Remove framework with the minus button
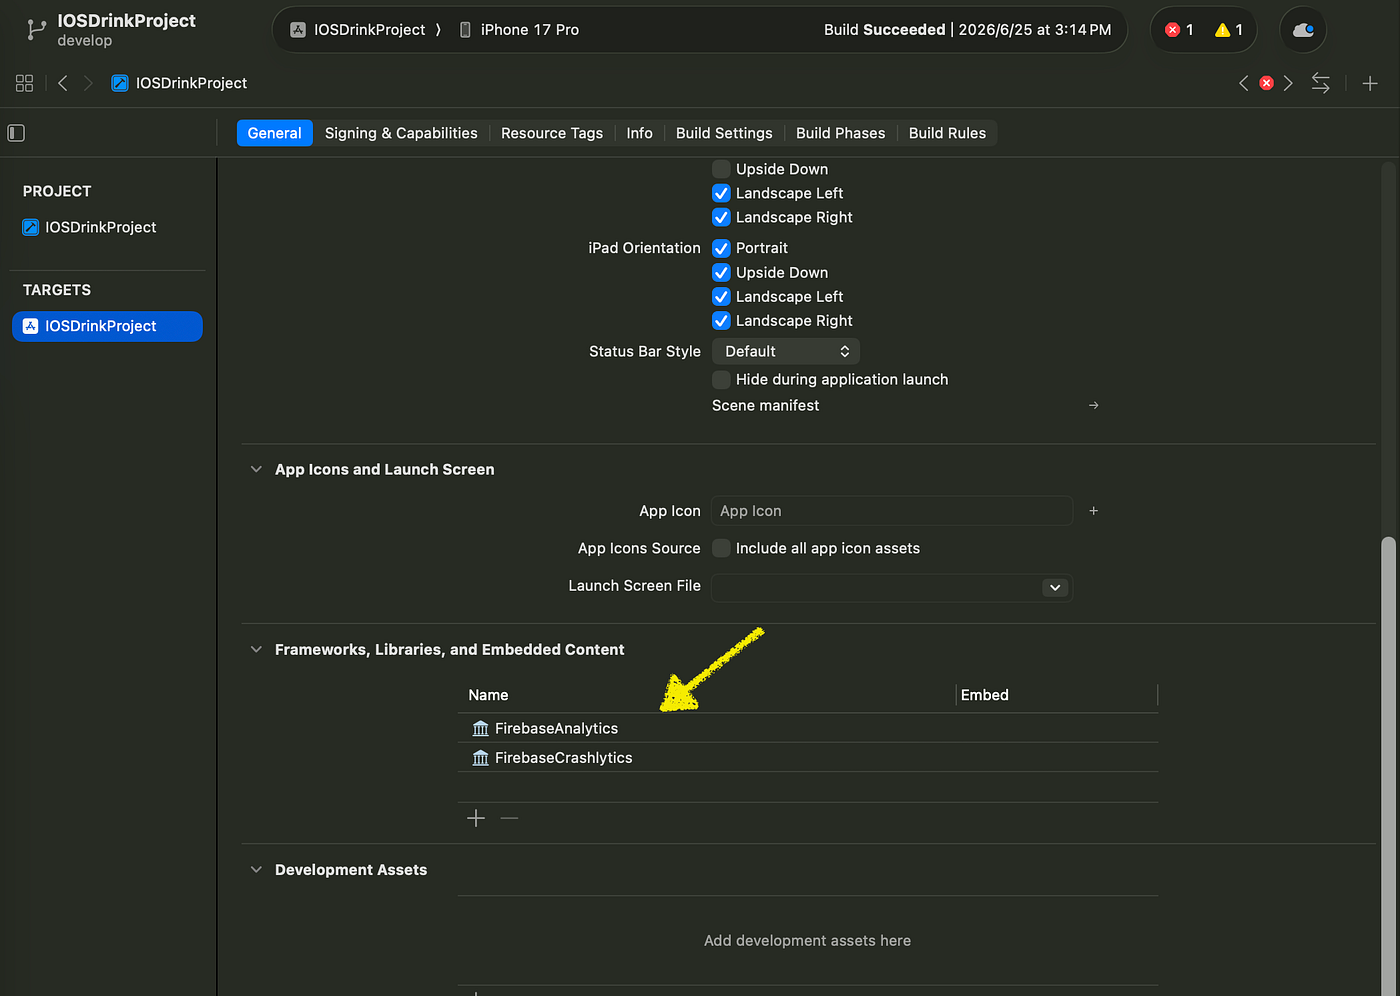 (x=510, y=818)
